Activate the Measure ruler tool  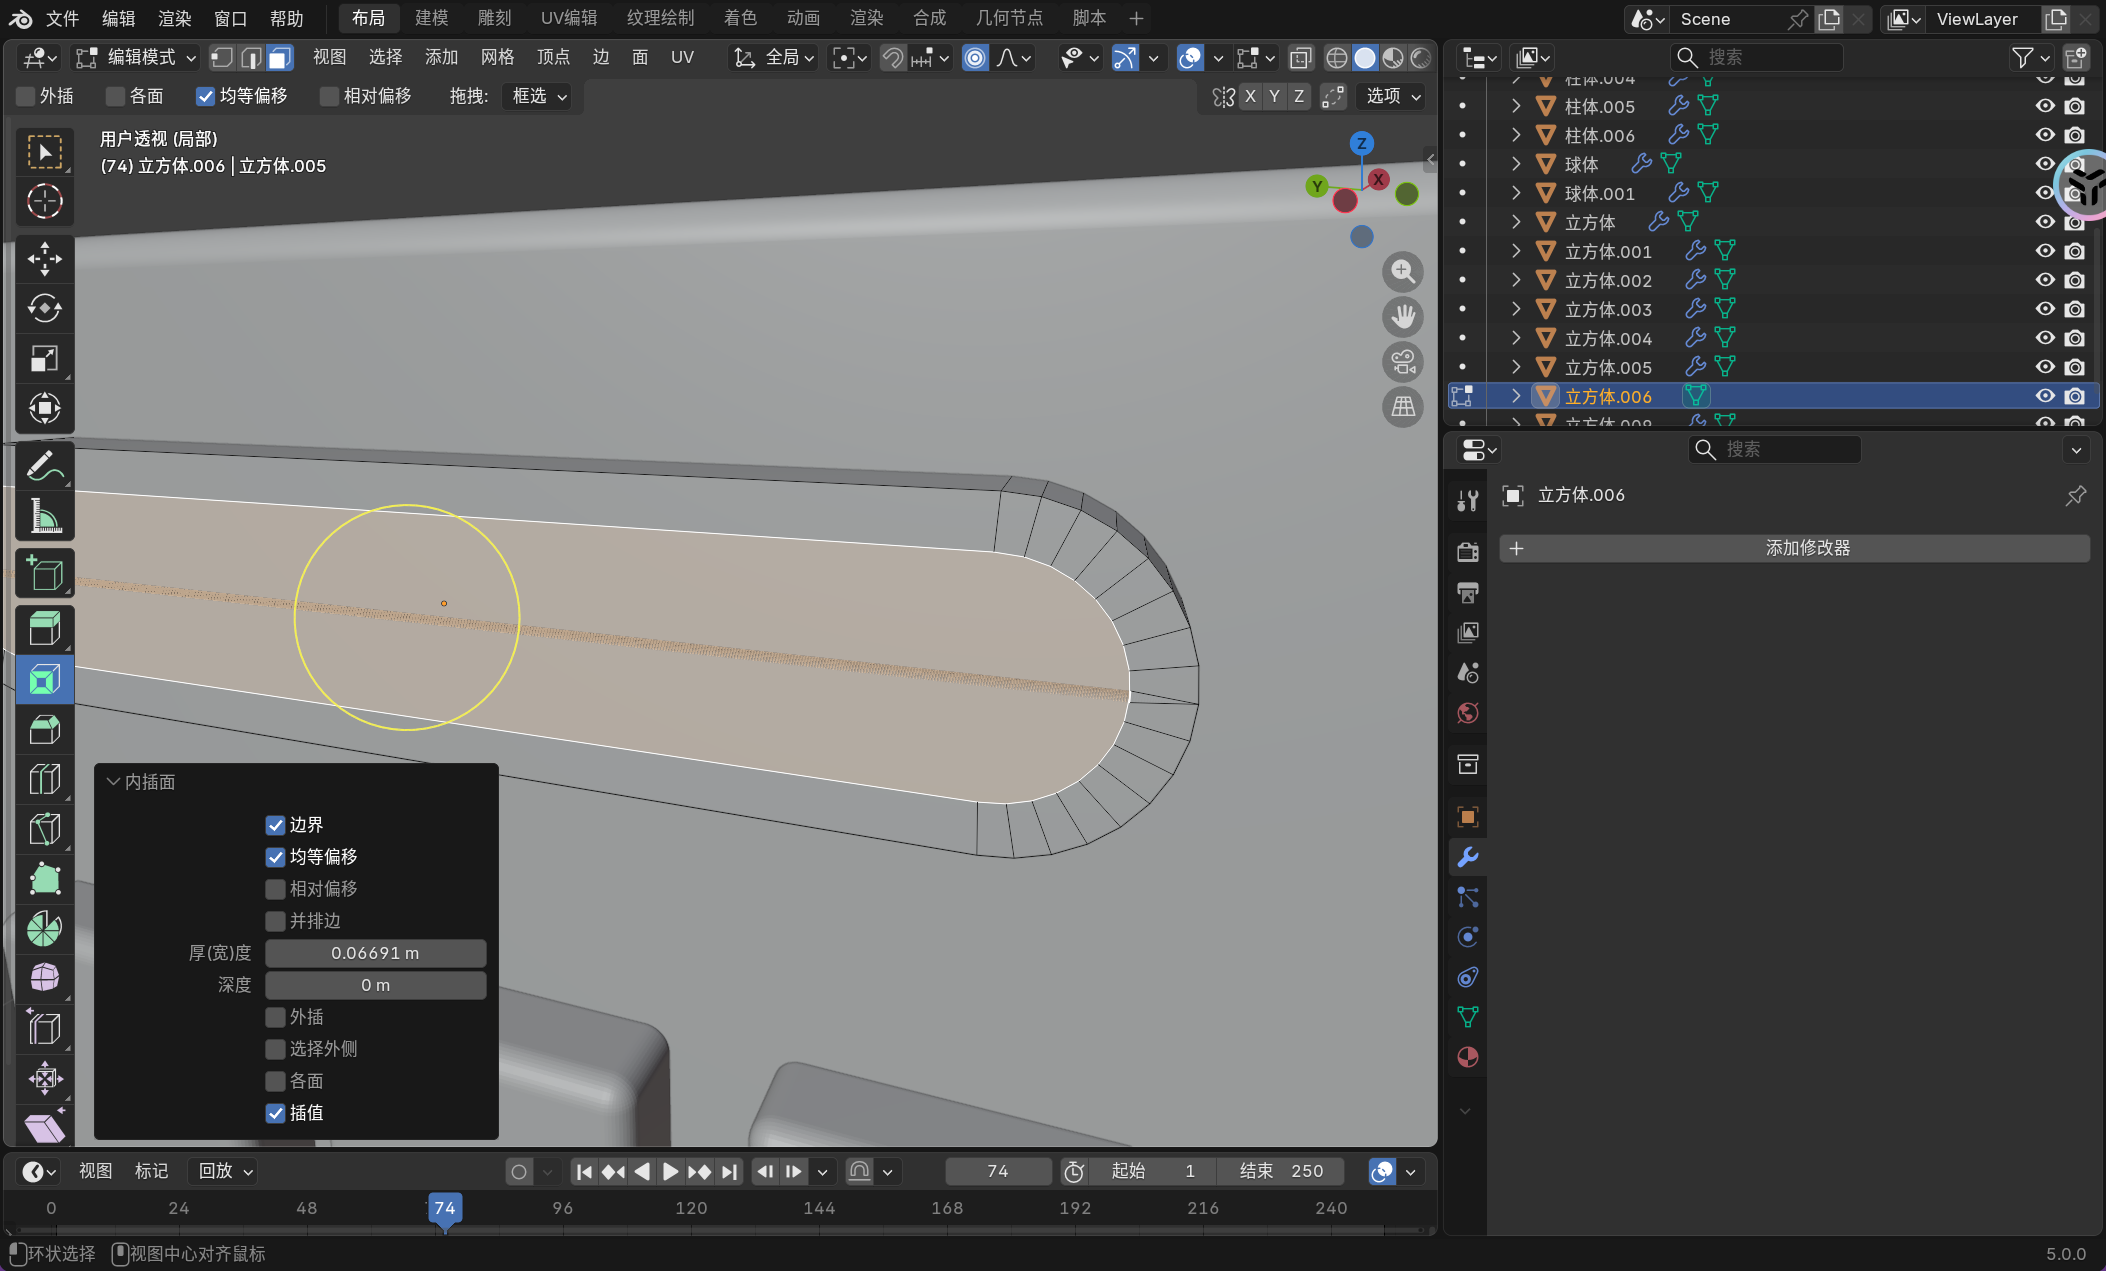(44, 517)
